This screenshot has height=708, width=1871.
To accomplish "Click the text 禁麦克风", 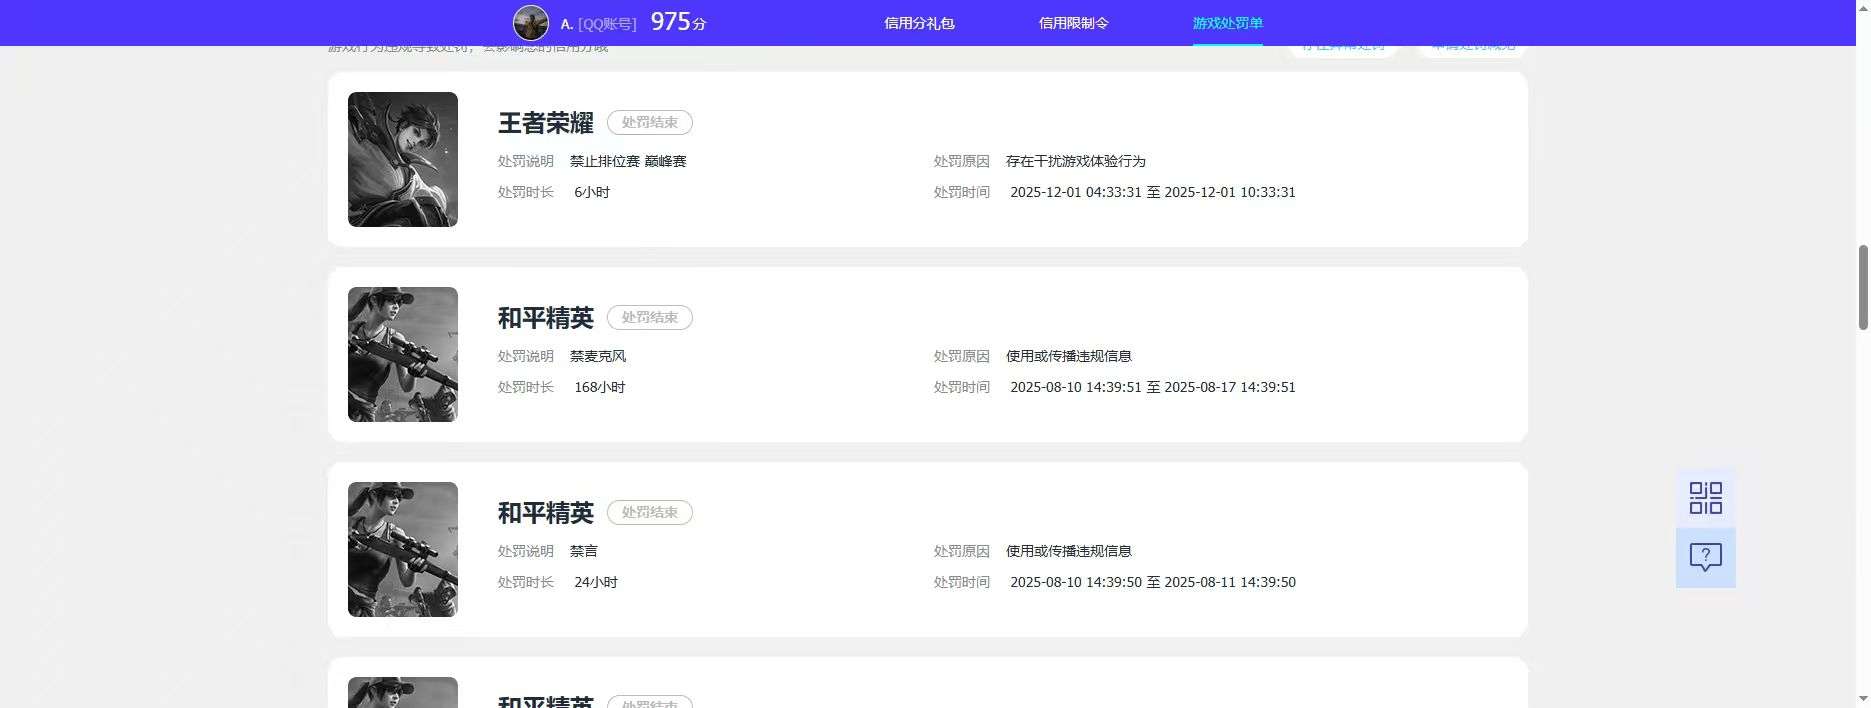I will 598,356.
